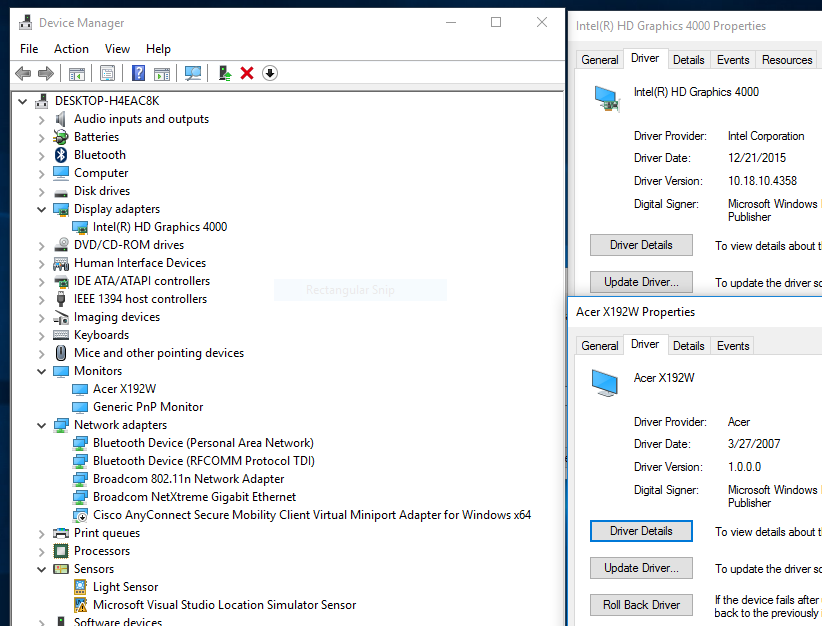
Task: Select Intel(R) HD Graphics 4000 tree item
Action: tap(160, 227)
